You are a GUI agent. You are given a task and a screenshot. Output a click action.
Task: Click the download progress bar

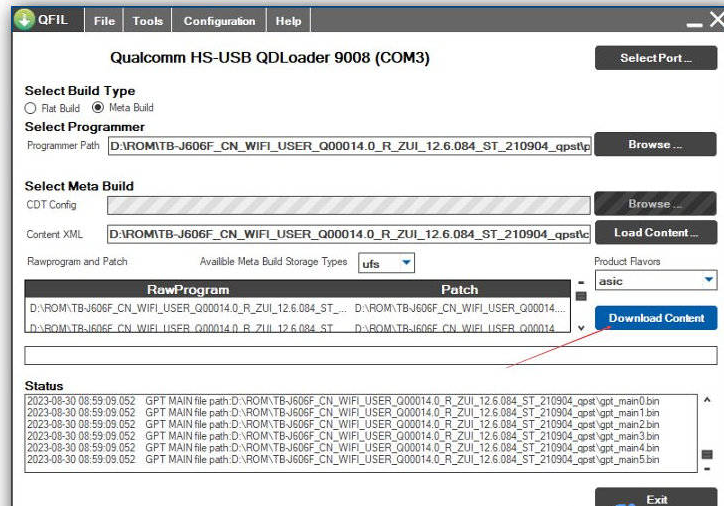pyautogui.click(x=371, y=355)
